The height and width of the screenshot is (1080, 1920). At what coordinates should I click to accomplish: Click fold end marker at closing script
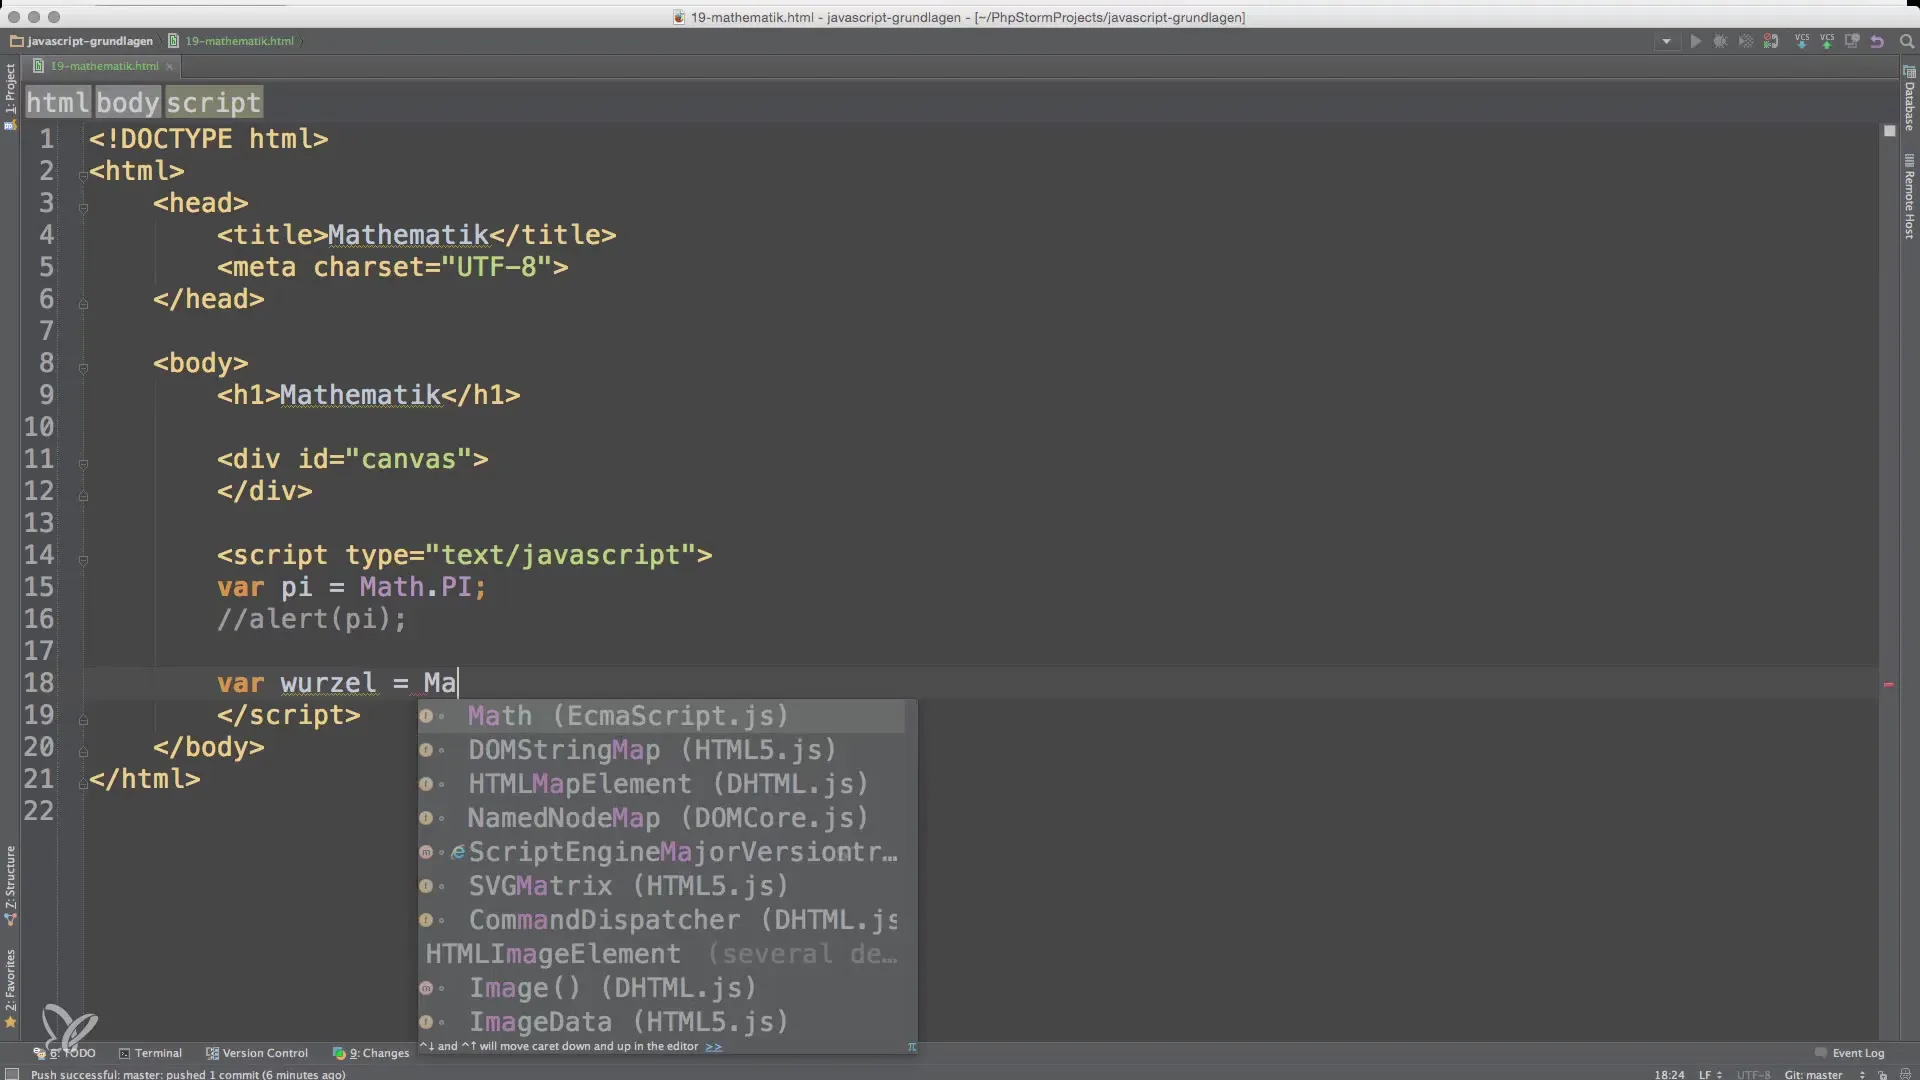click(83, 719)
